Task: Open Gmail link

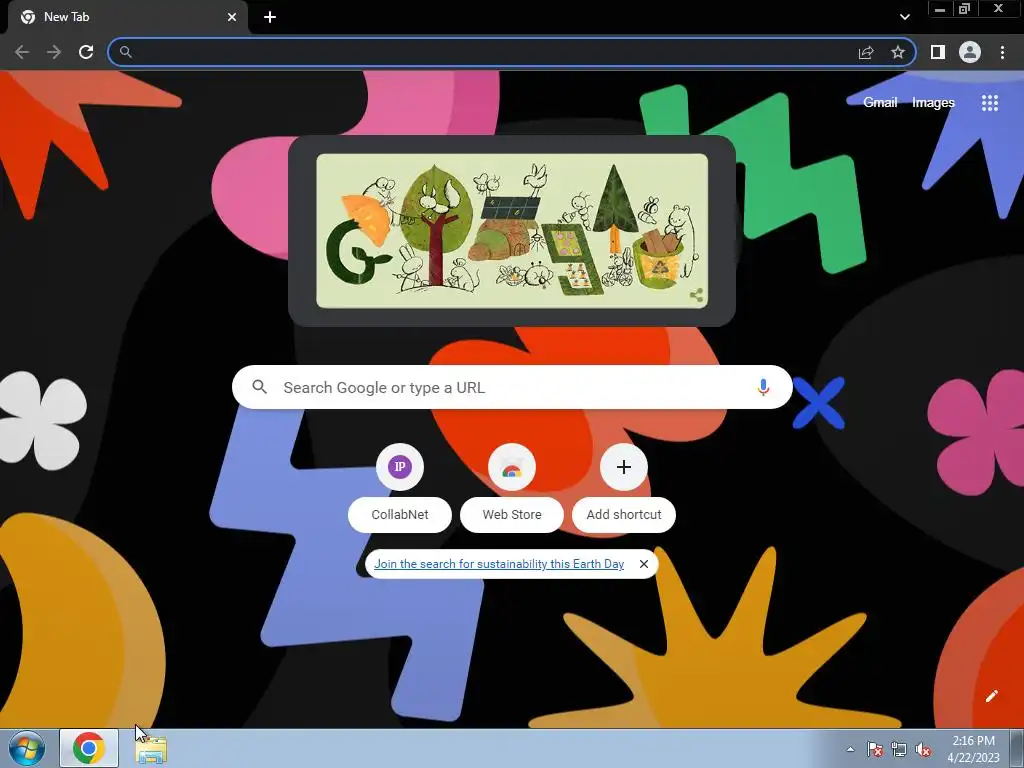Action: point(880,103)
